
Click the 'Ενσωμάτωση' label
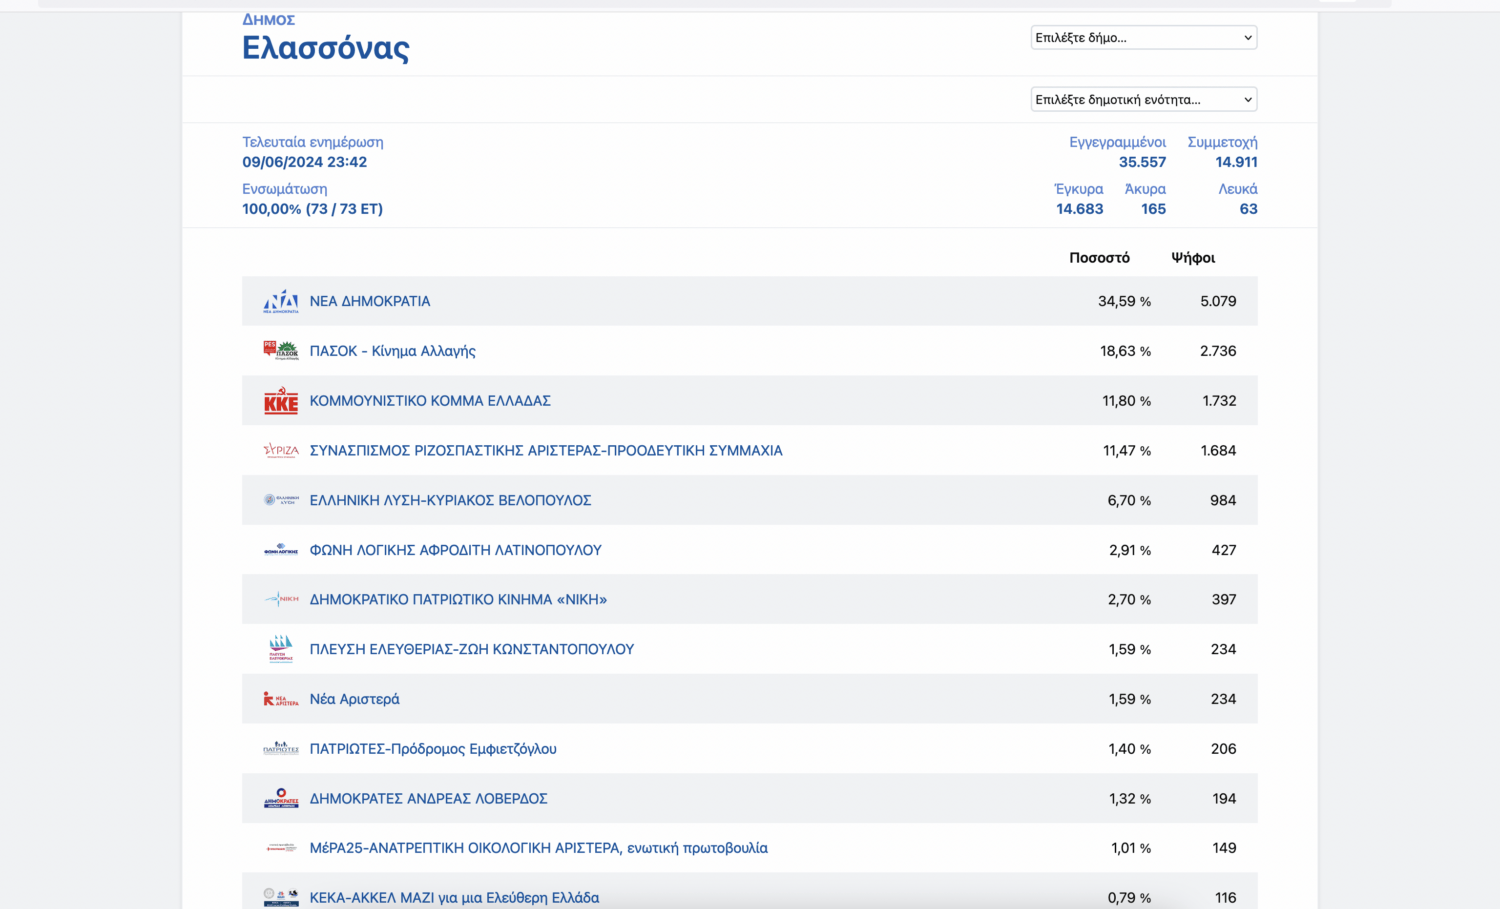coord(285,189)
